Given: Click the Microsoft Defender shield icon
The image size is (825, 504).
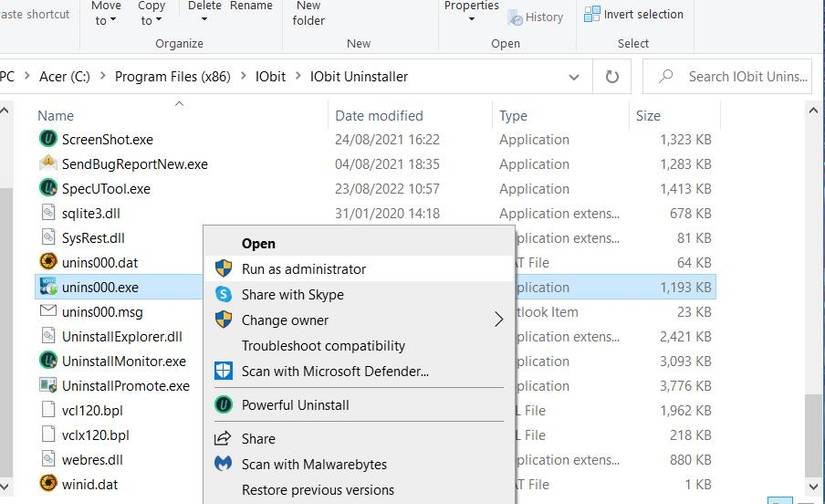Looking at the screenshot, I should click(x=224, y=371).
